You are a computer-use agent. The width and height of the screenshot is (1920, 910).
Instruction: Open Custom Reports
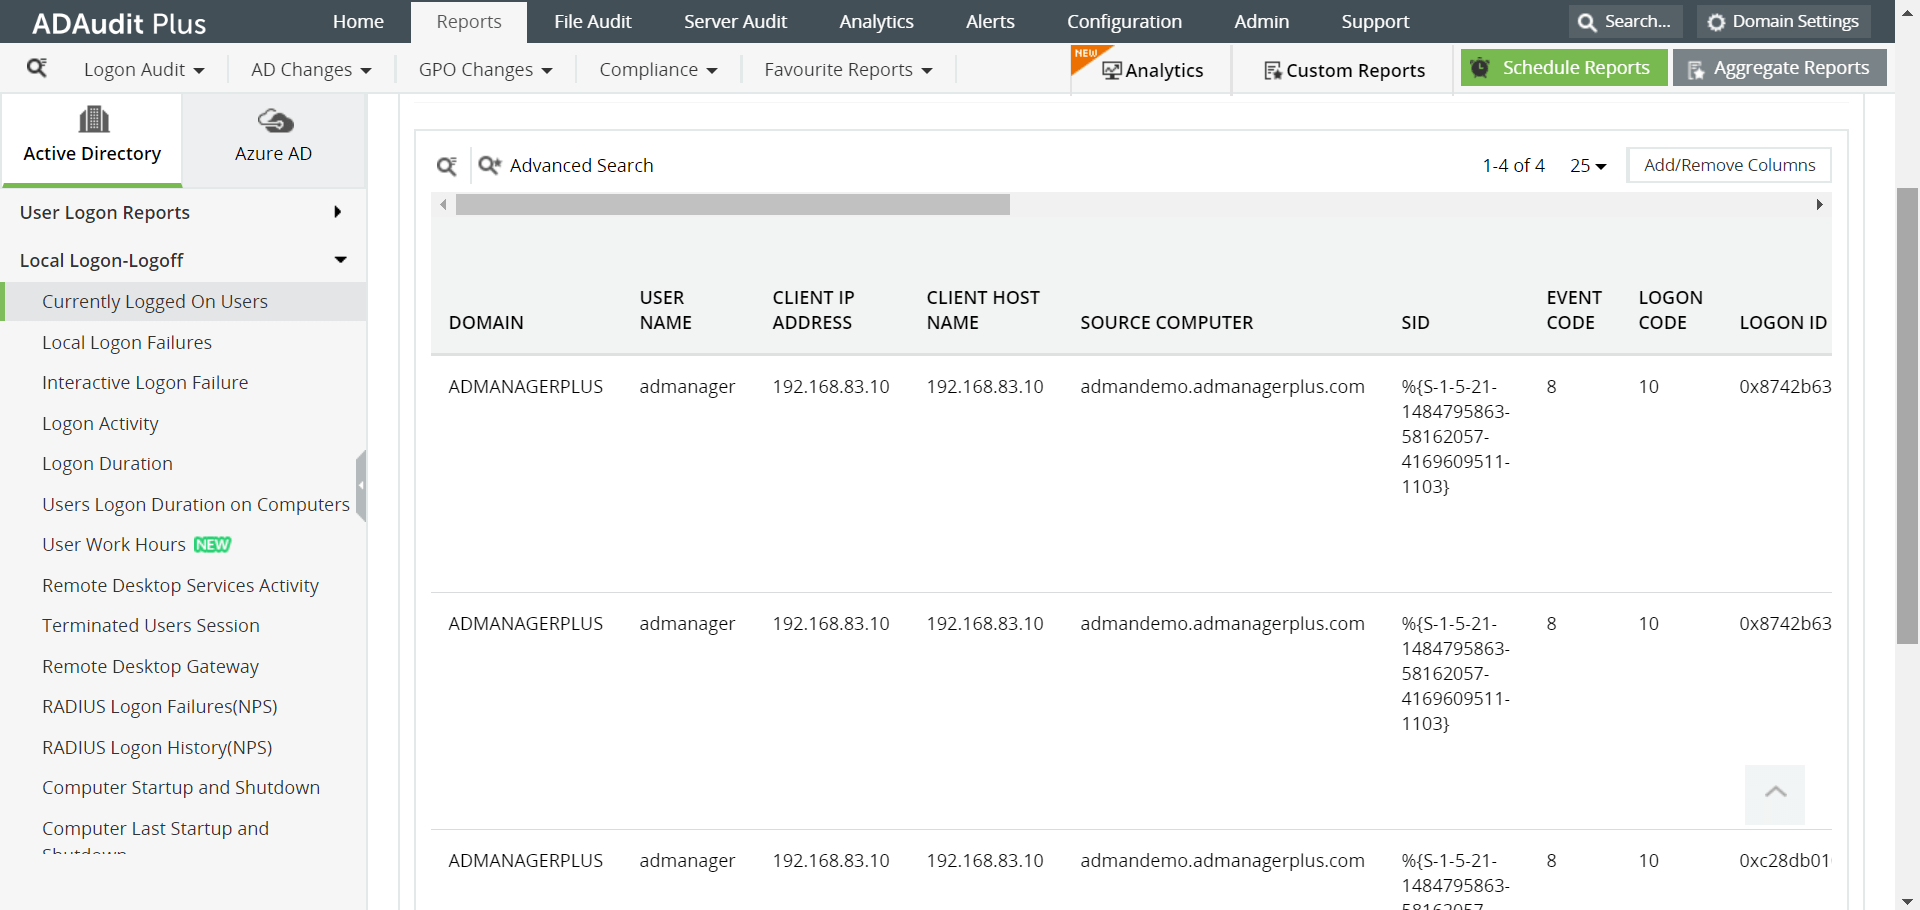point(1344,70)
